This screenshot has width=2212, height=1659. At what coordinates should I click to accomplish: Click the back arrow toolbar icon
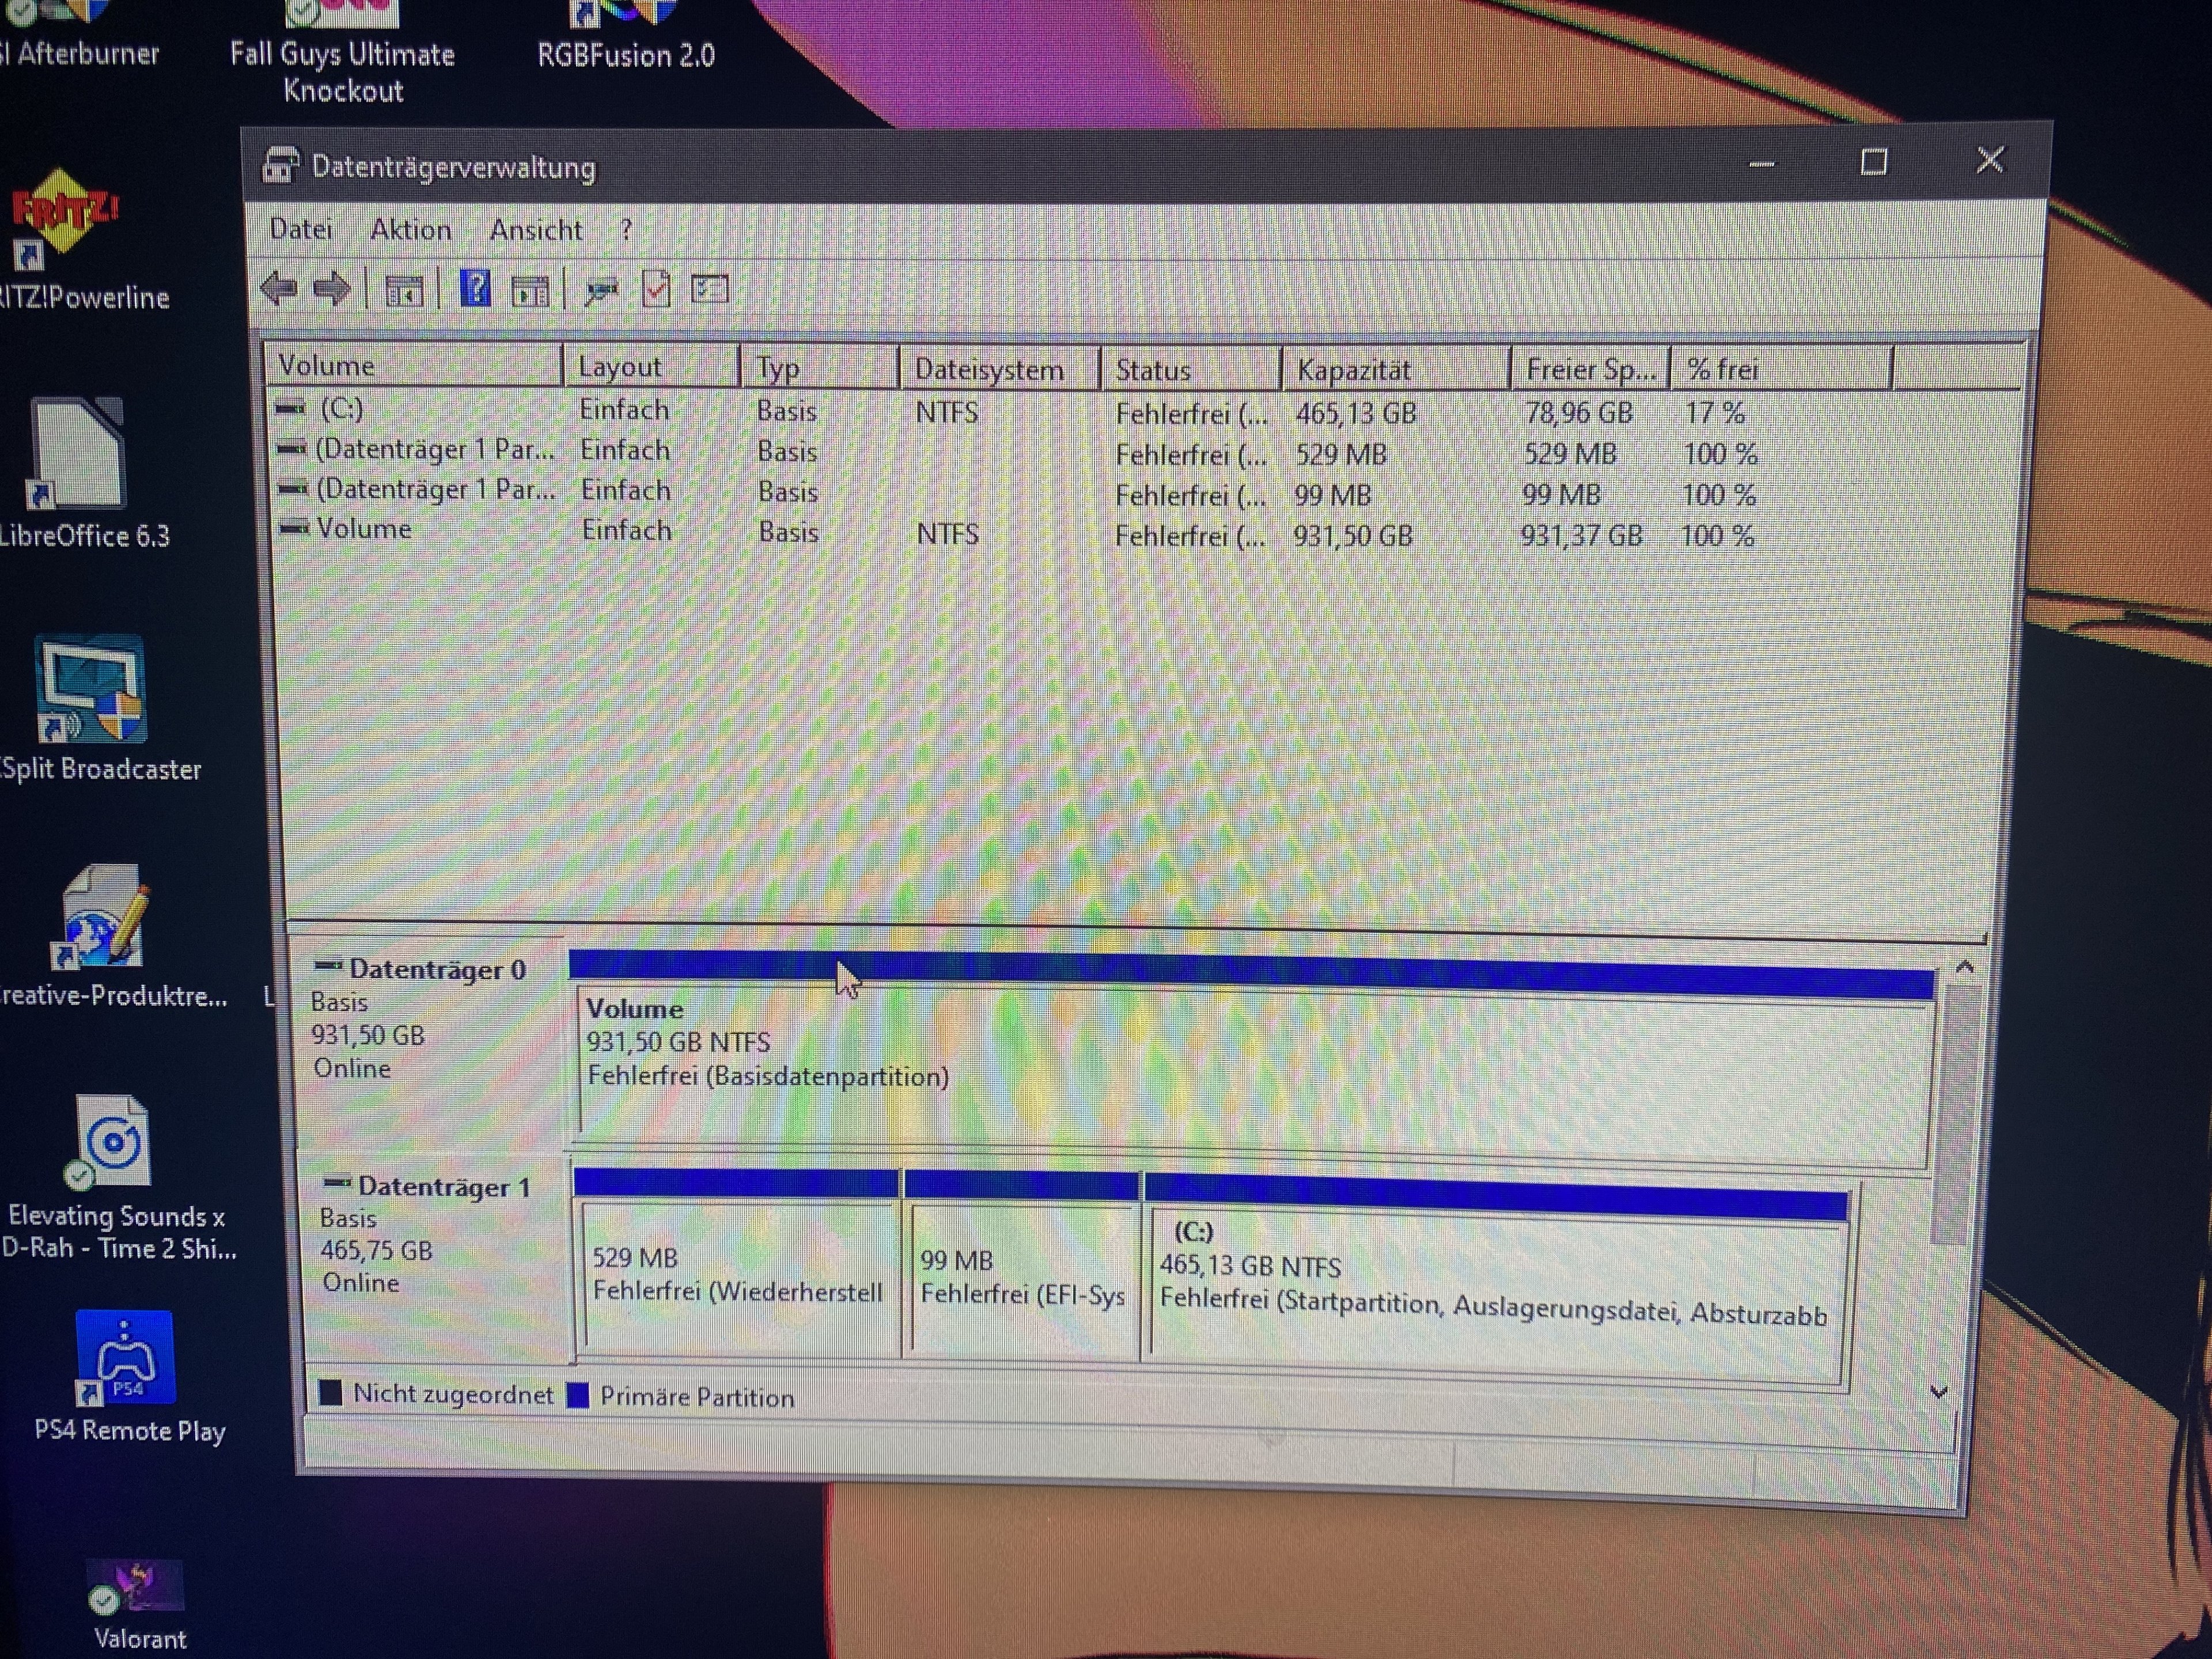click(279, 289)
